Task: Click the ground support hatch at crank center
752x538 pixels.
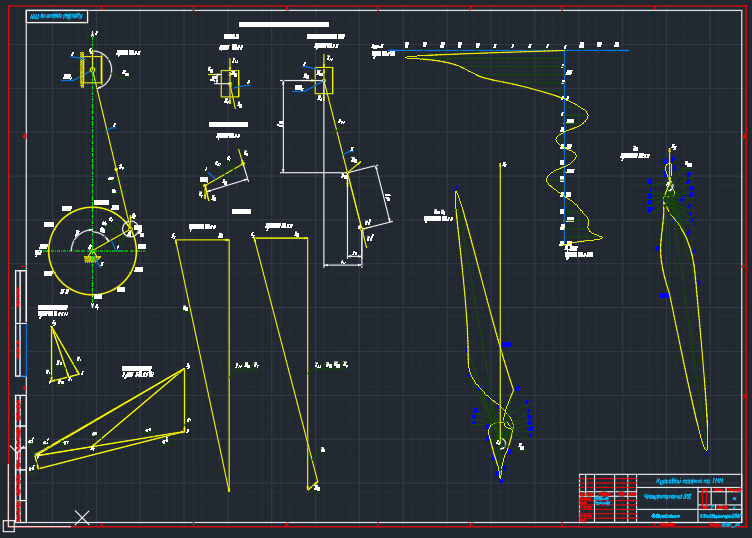Action: coord(93,259)
